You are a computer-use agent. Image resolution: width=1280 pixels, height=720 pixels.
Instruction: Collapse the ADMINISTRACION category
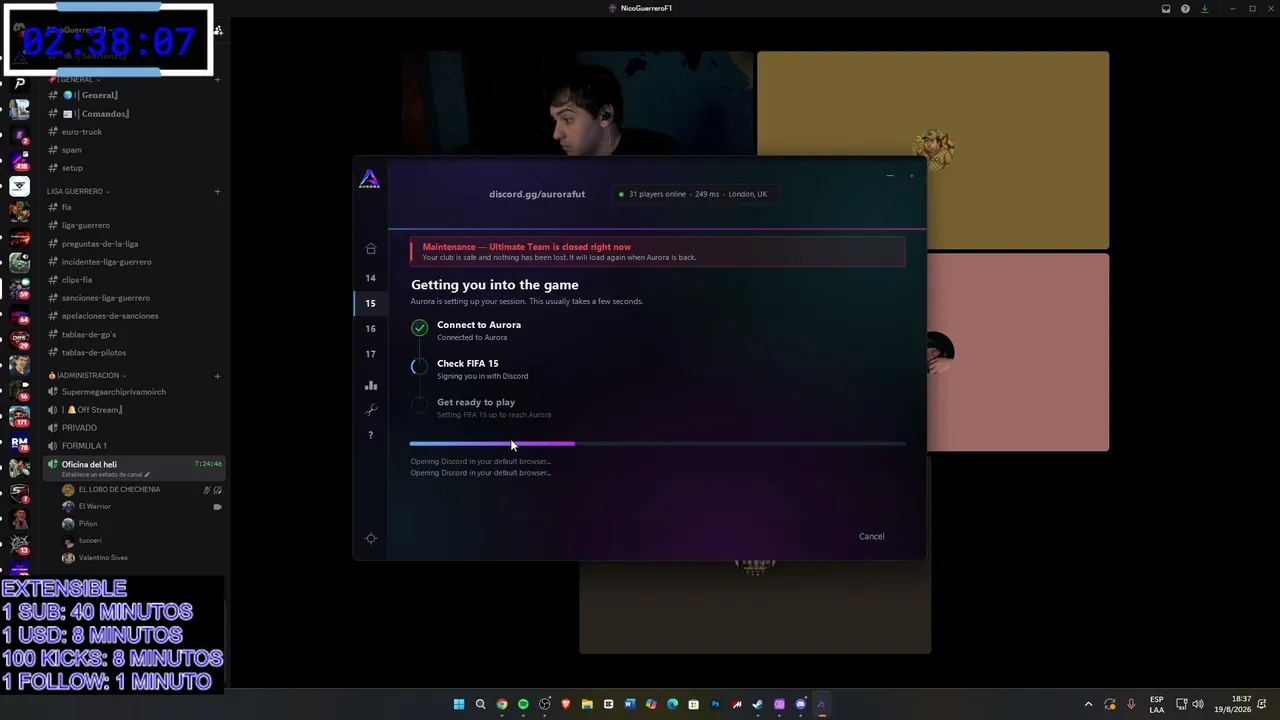click(x=87, y=375)
